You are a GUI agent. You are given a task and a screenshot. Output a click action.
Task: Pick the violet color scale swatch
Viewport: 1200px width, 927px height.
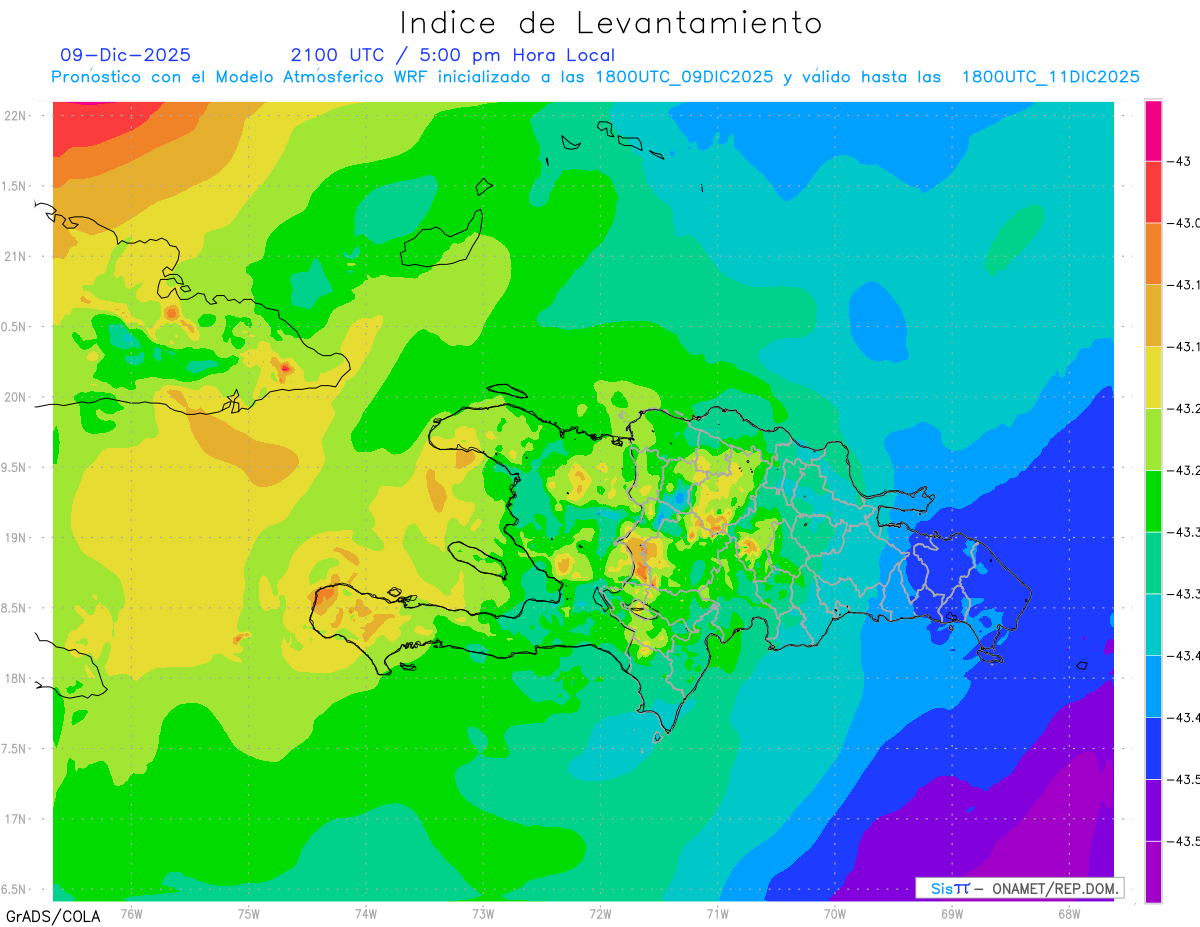coord(1153,810)
